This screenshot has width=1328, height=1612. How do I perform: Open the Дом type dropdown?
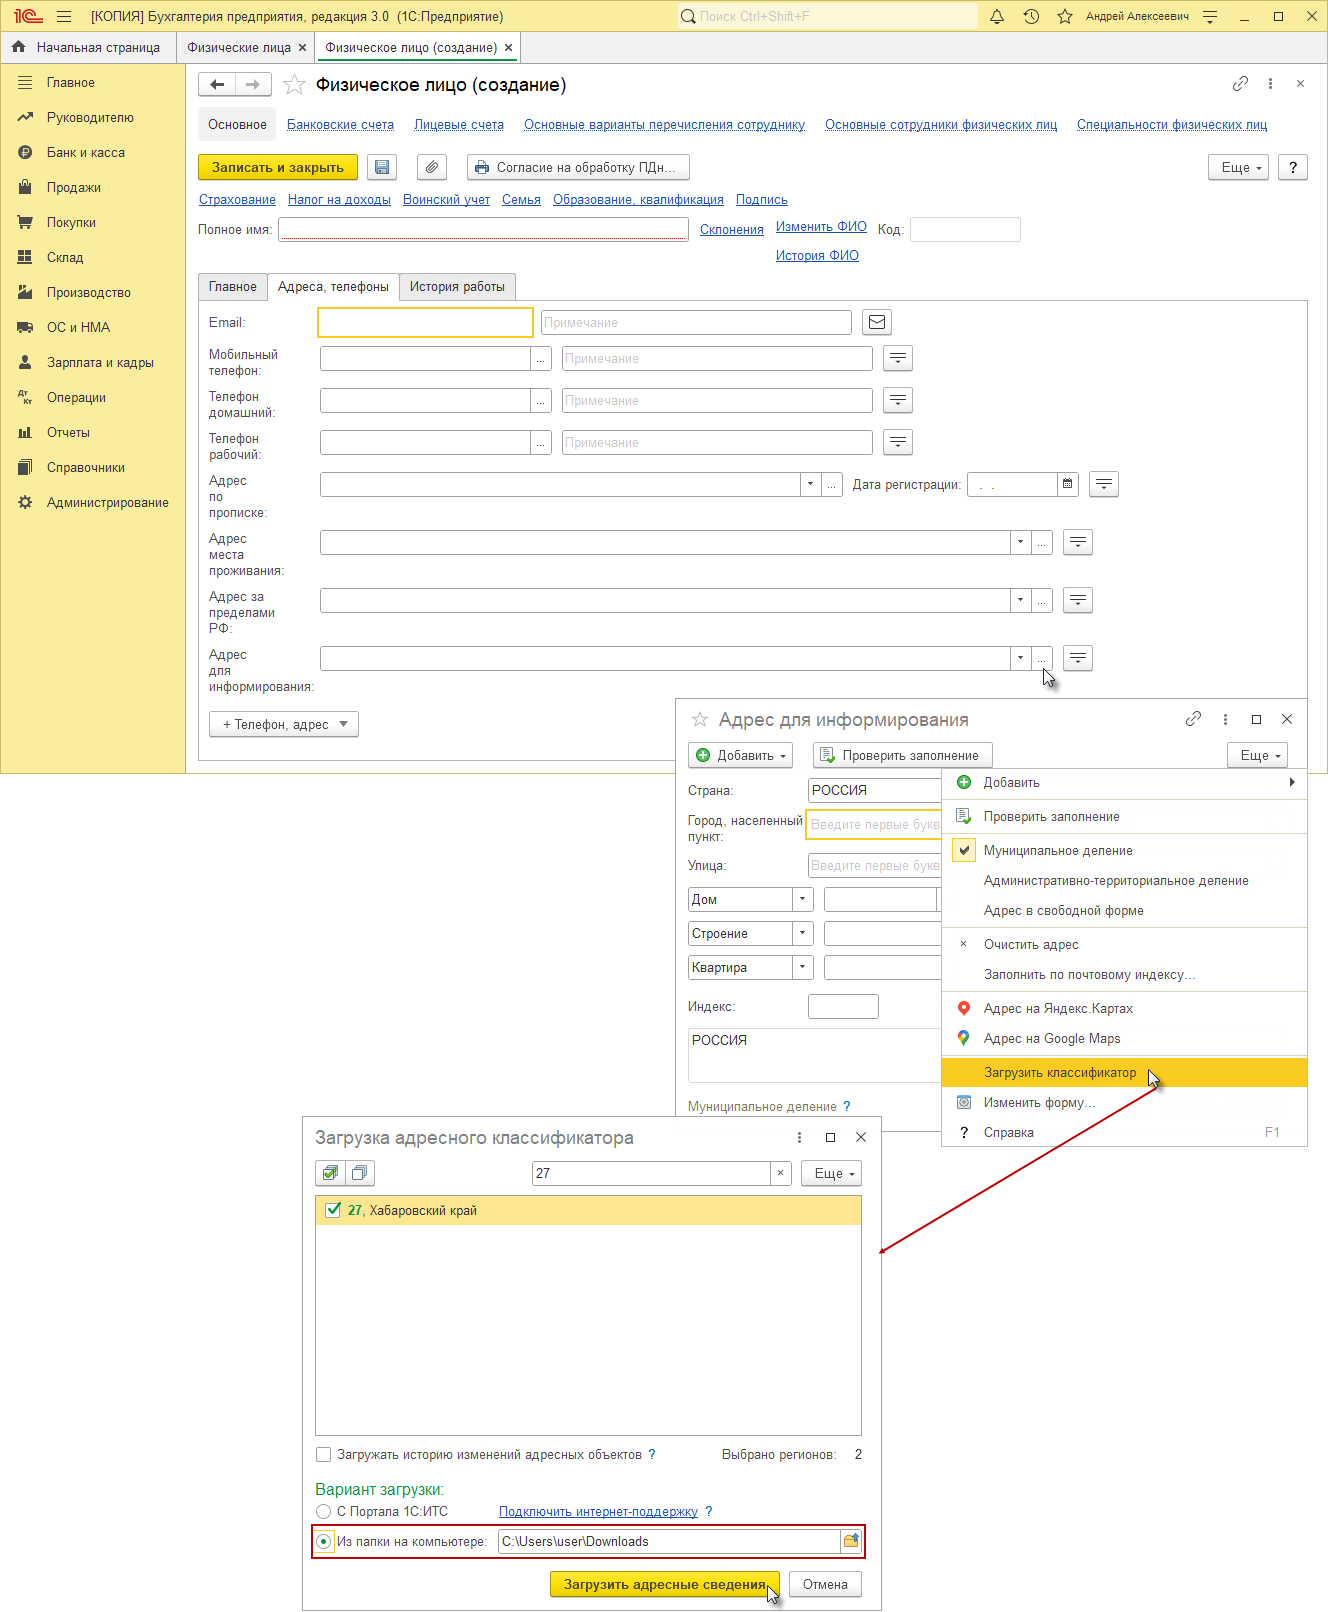802,899
